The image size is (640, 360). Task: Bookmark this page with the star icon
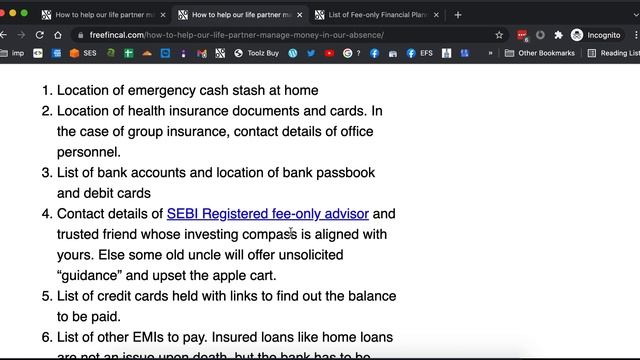(499, 35)
